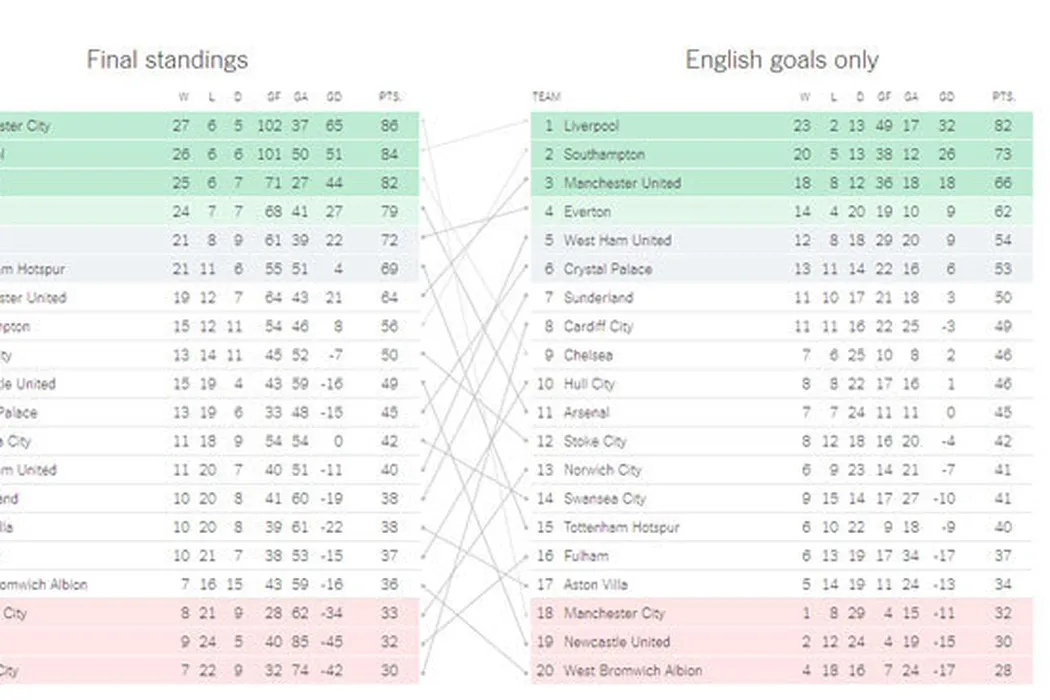The width and height of the screenshot is (1050, 700).
Task: Click the Fulham team name
Action: (585, 556)
